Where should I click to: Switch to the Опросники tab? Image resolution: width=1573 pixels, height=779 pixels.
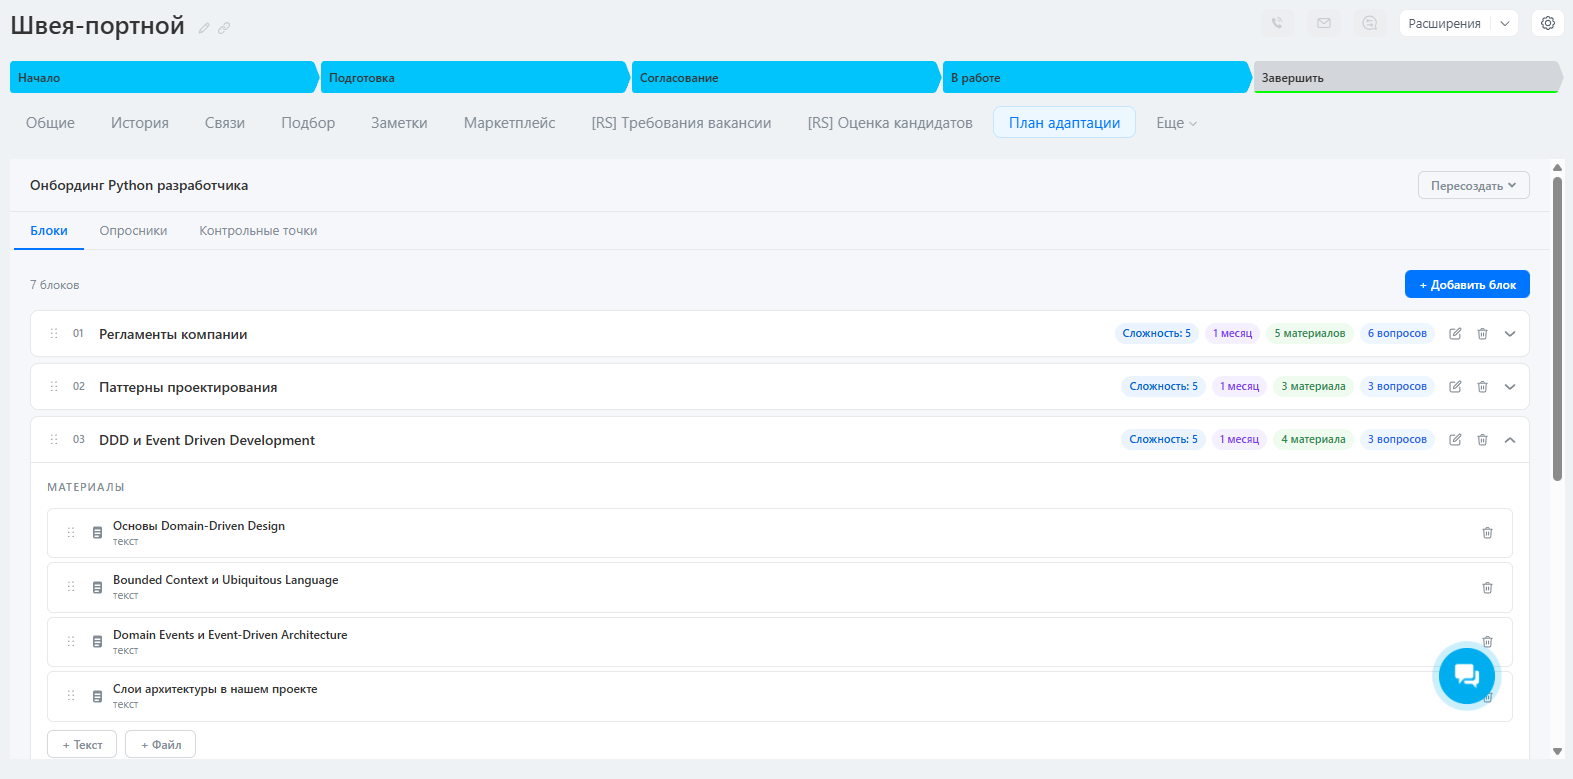tap(133, 231)
